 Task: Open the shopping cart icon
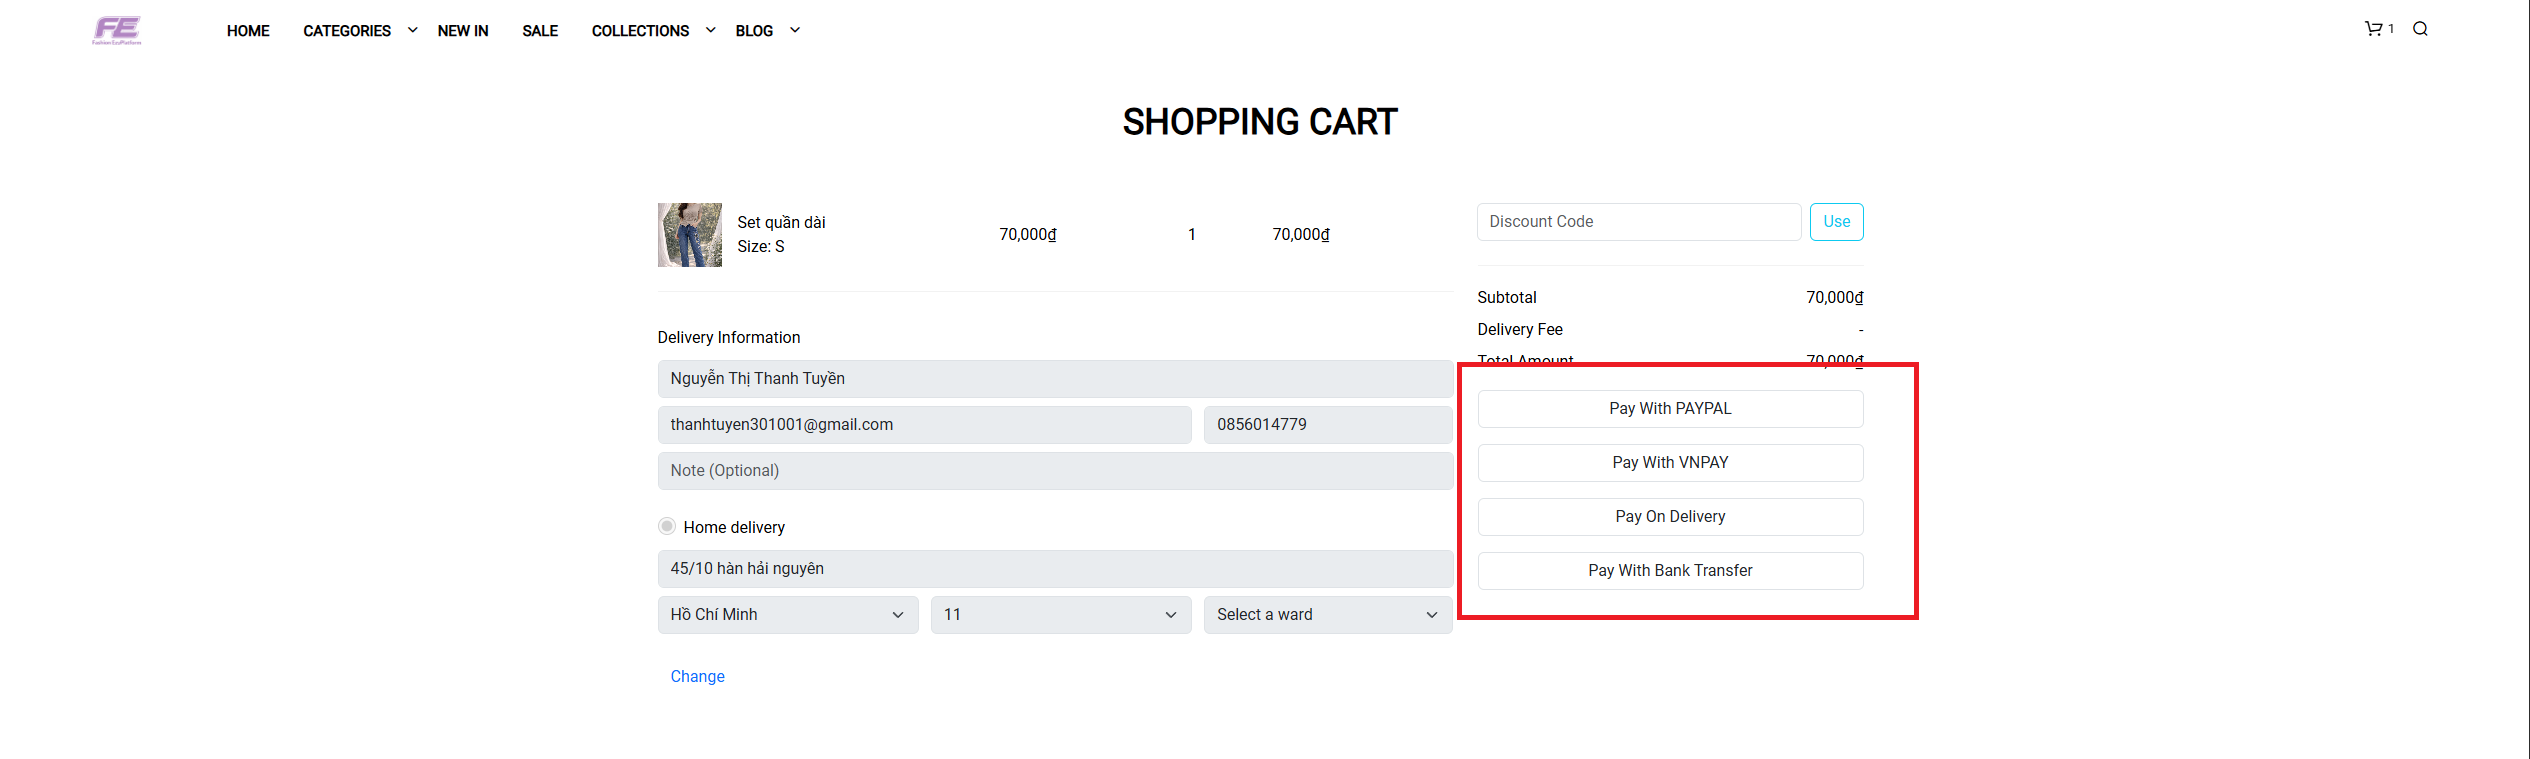tap(2373, 29)
